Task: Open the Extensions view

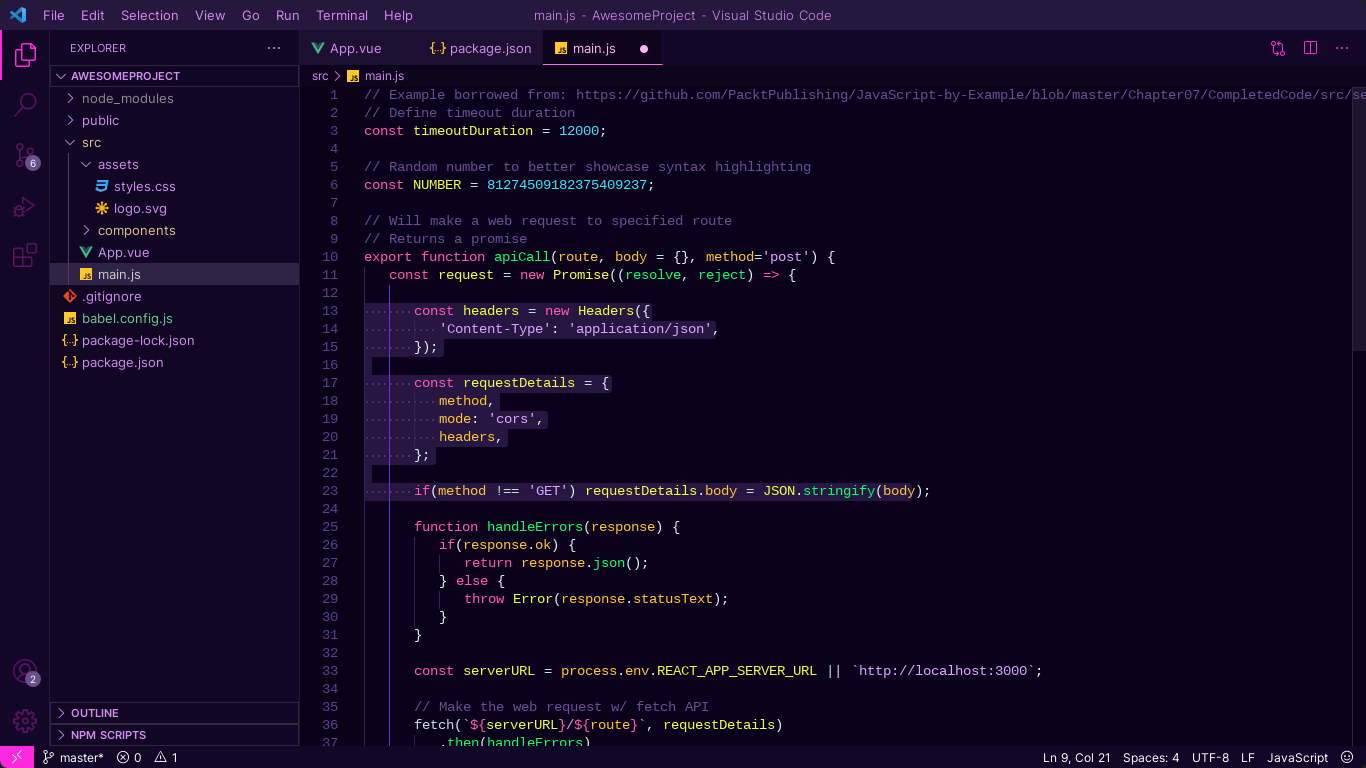Action: coord(25,255)
